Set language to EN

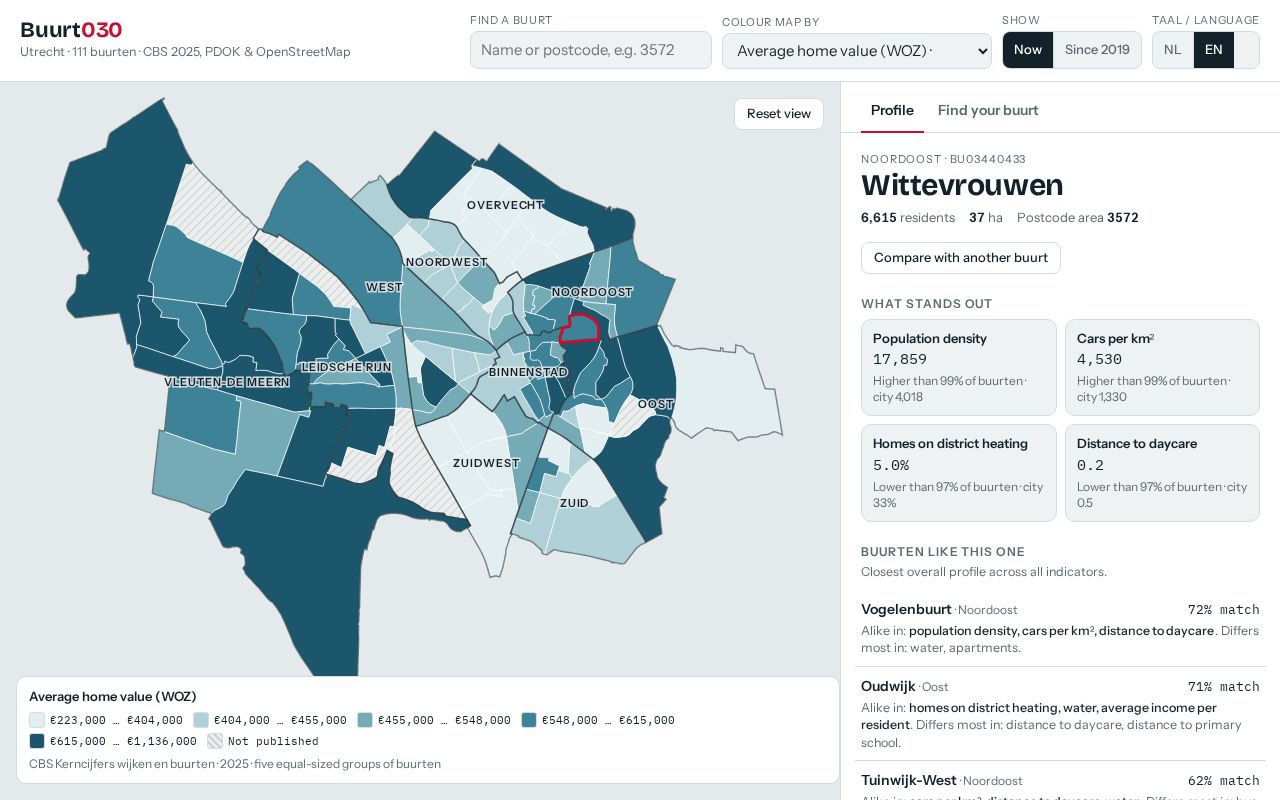[1214, 50]
